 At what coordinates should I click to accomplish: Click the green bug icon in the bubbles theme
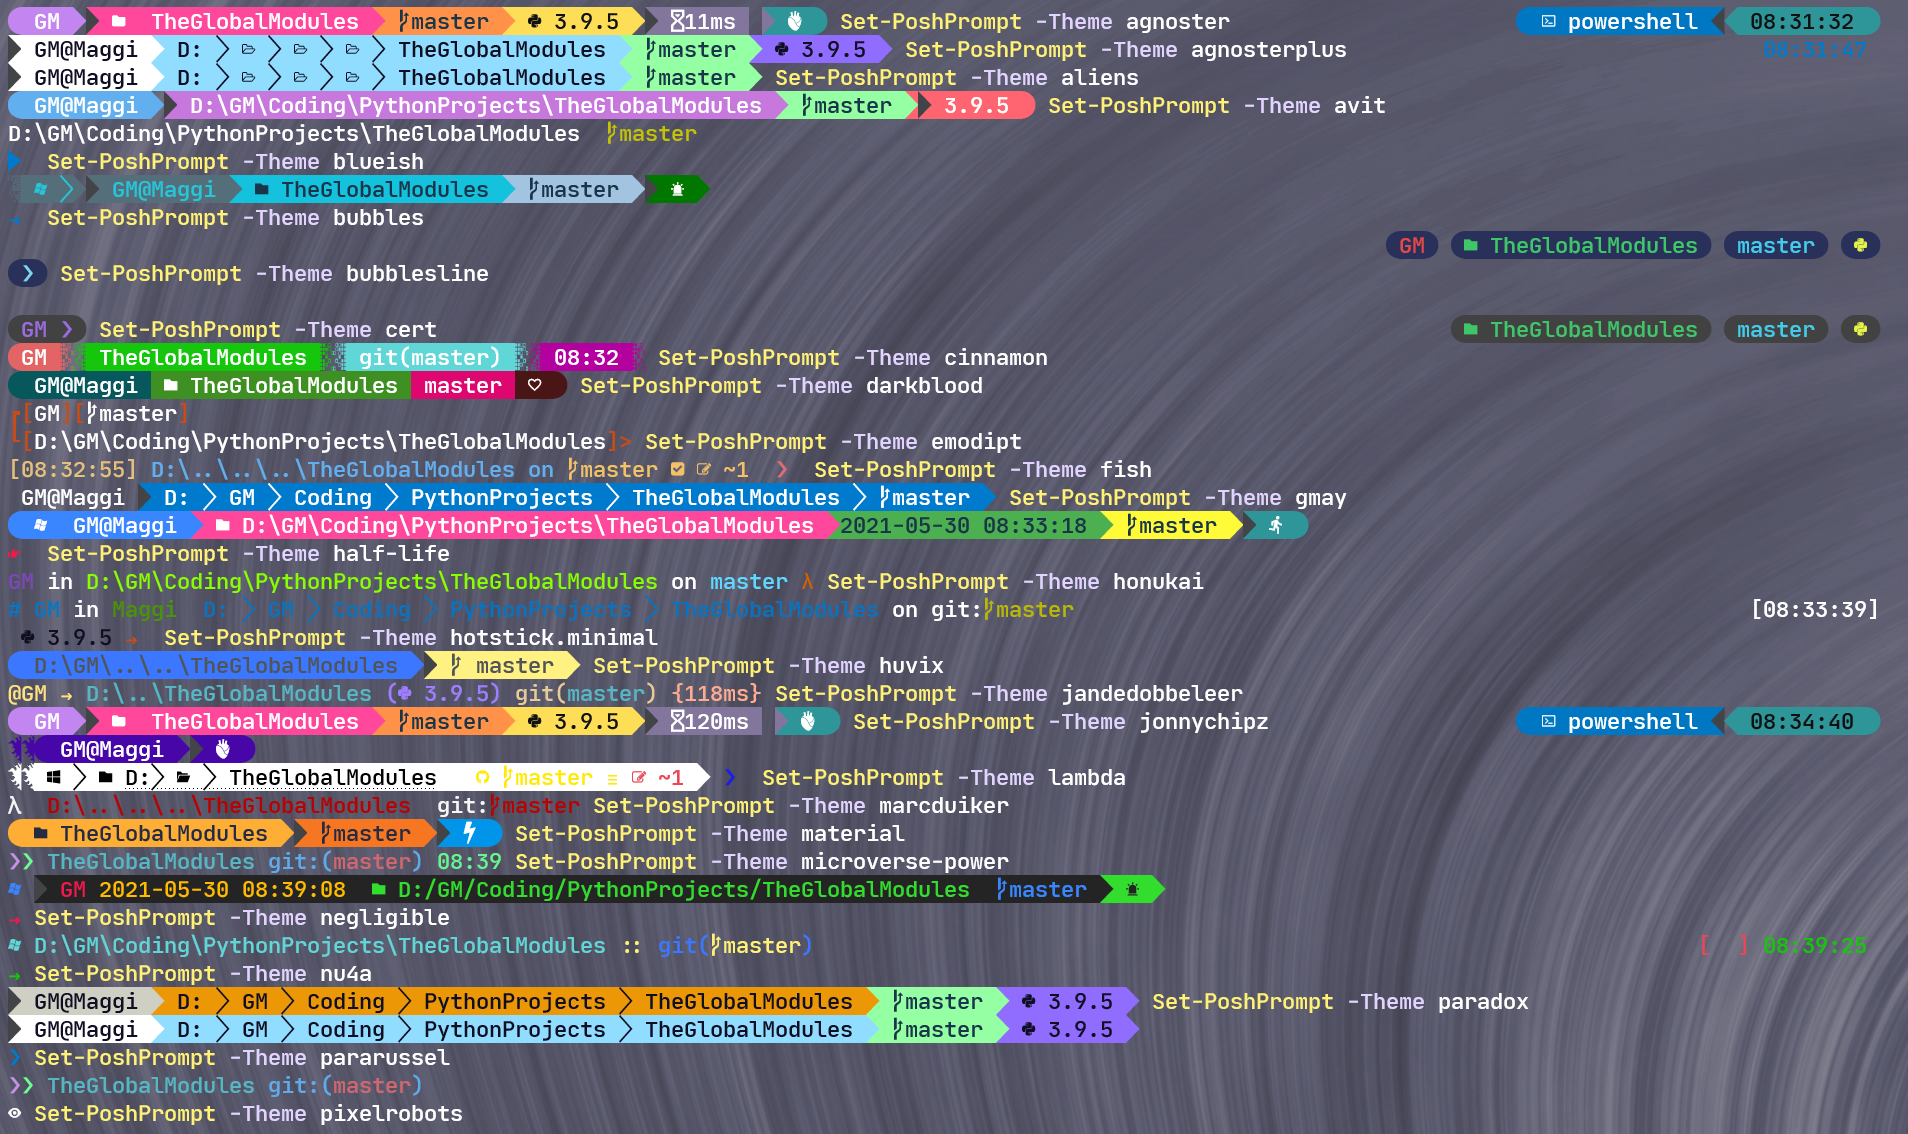point(677,189)
